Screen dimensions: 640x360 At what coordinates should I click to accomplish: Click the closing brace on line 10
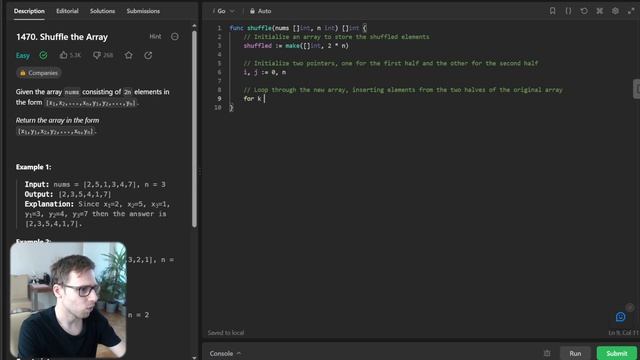(x=231, y=108)
